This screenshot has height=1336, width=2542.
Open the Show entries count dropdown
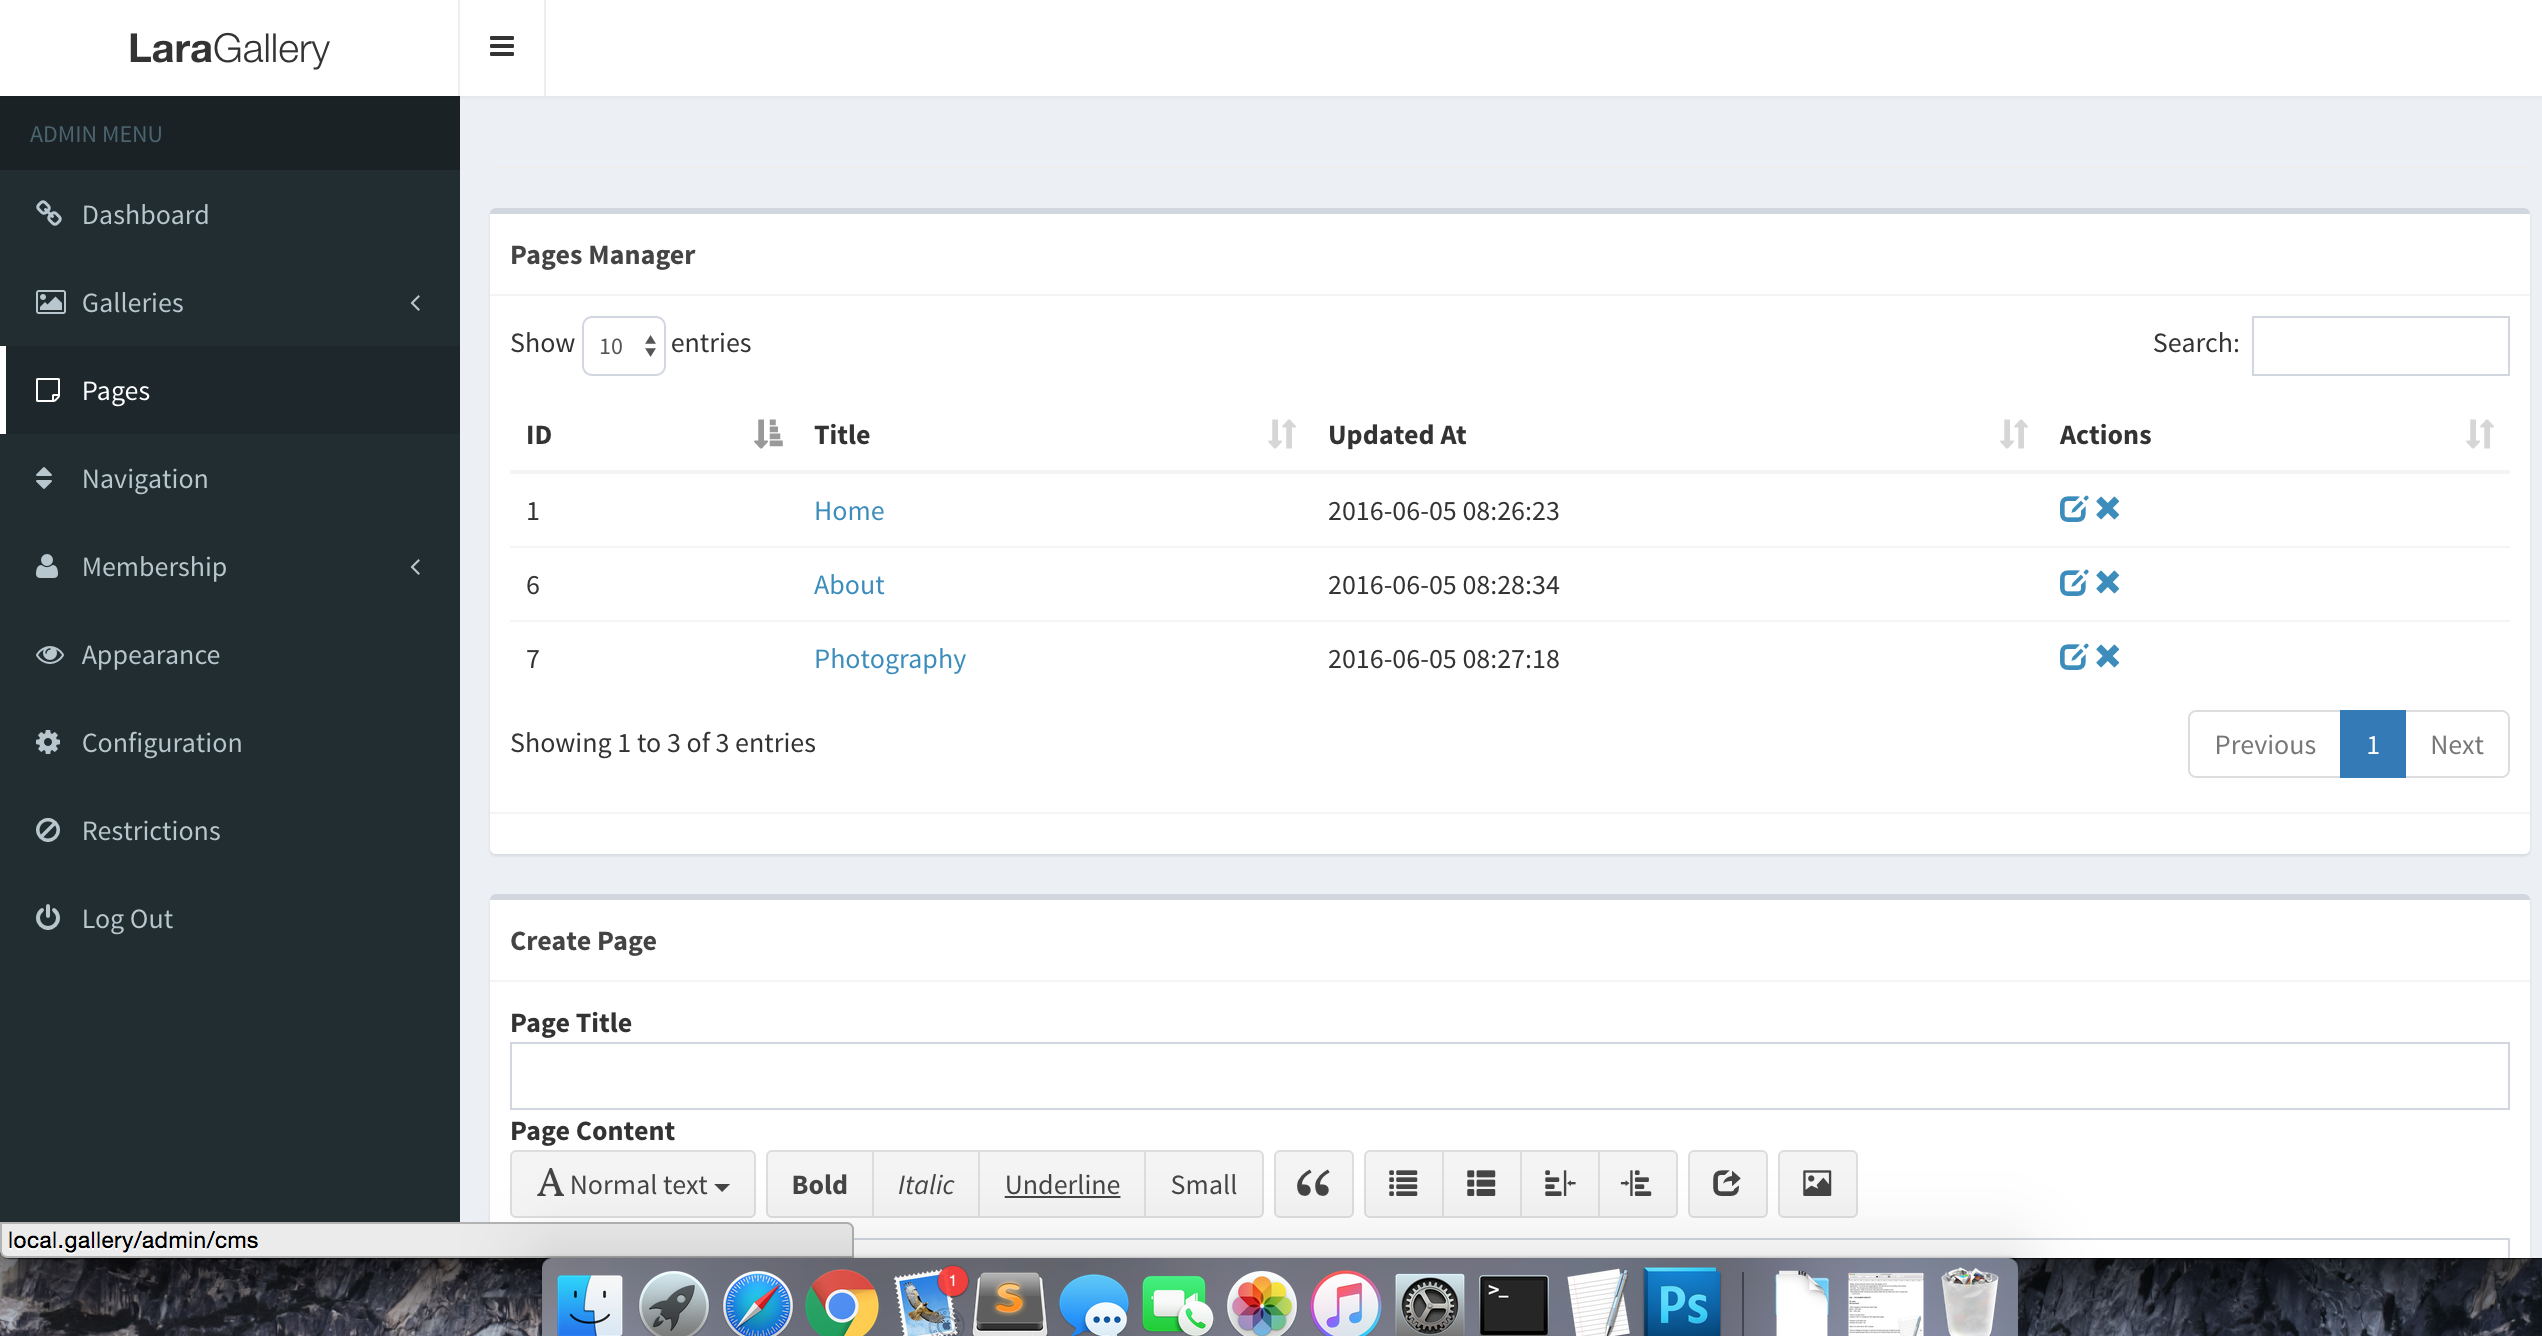tap(624, 346)
